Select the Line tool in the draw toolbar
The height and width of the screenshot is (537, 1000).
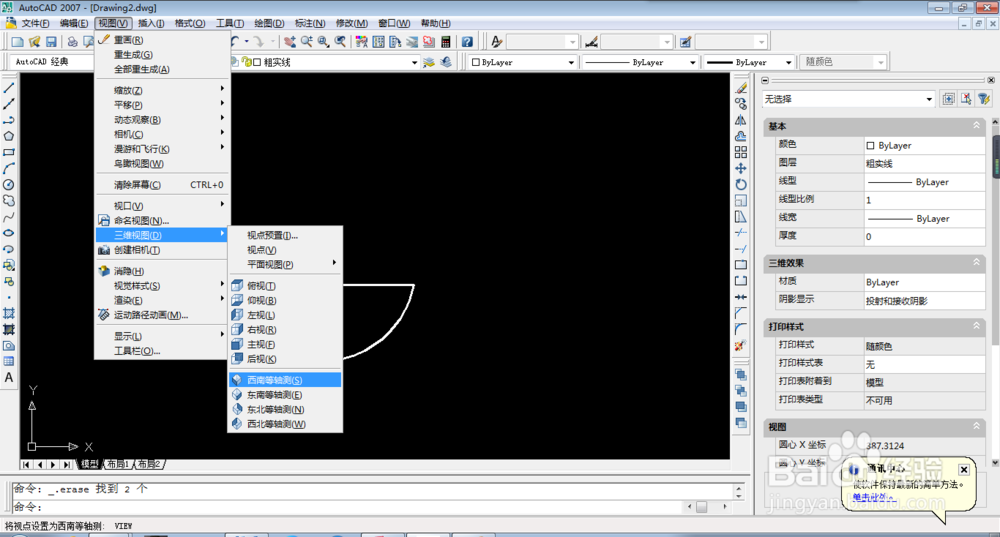9,88
